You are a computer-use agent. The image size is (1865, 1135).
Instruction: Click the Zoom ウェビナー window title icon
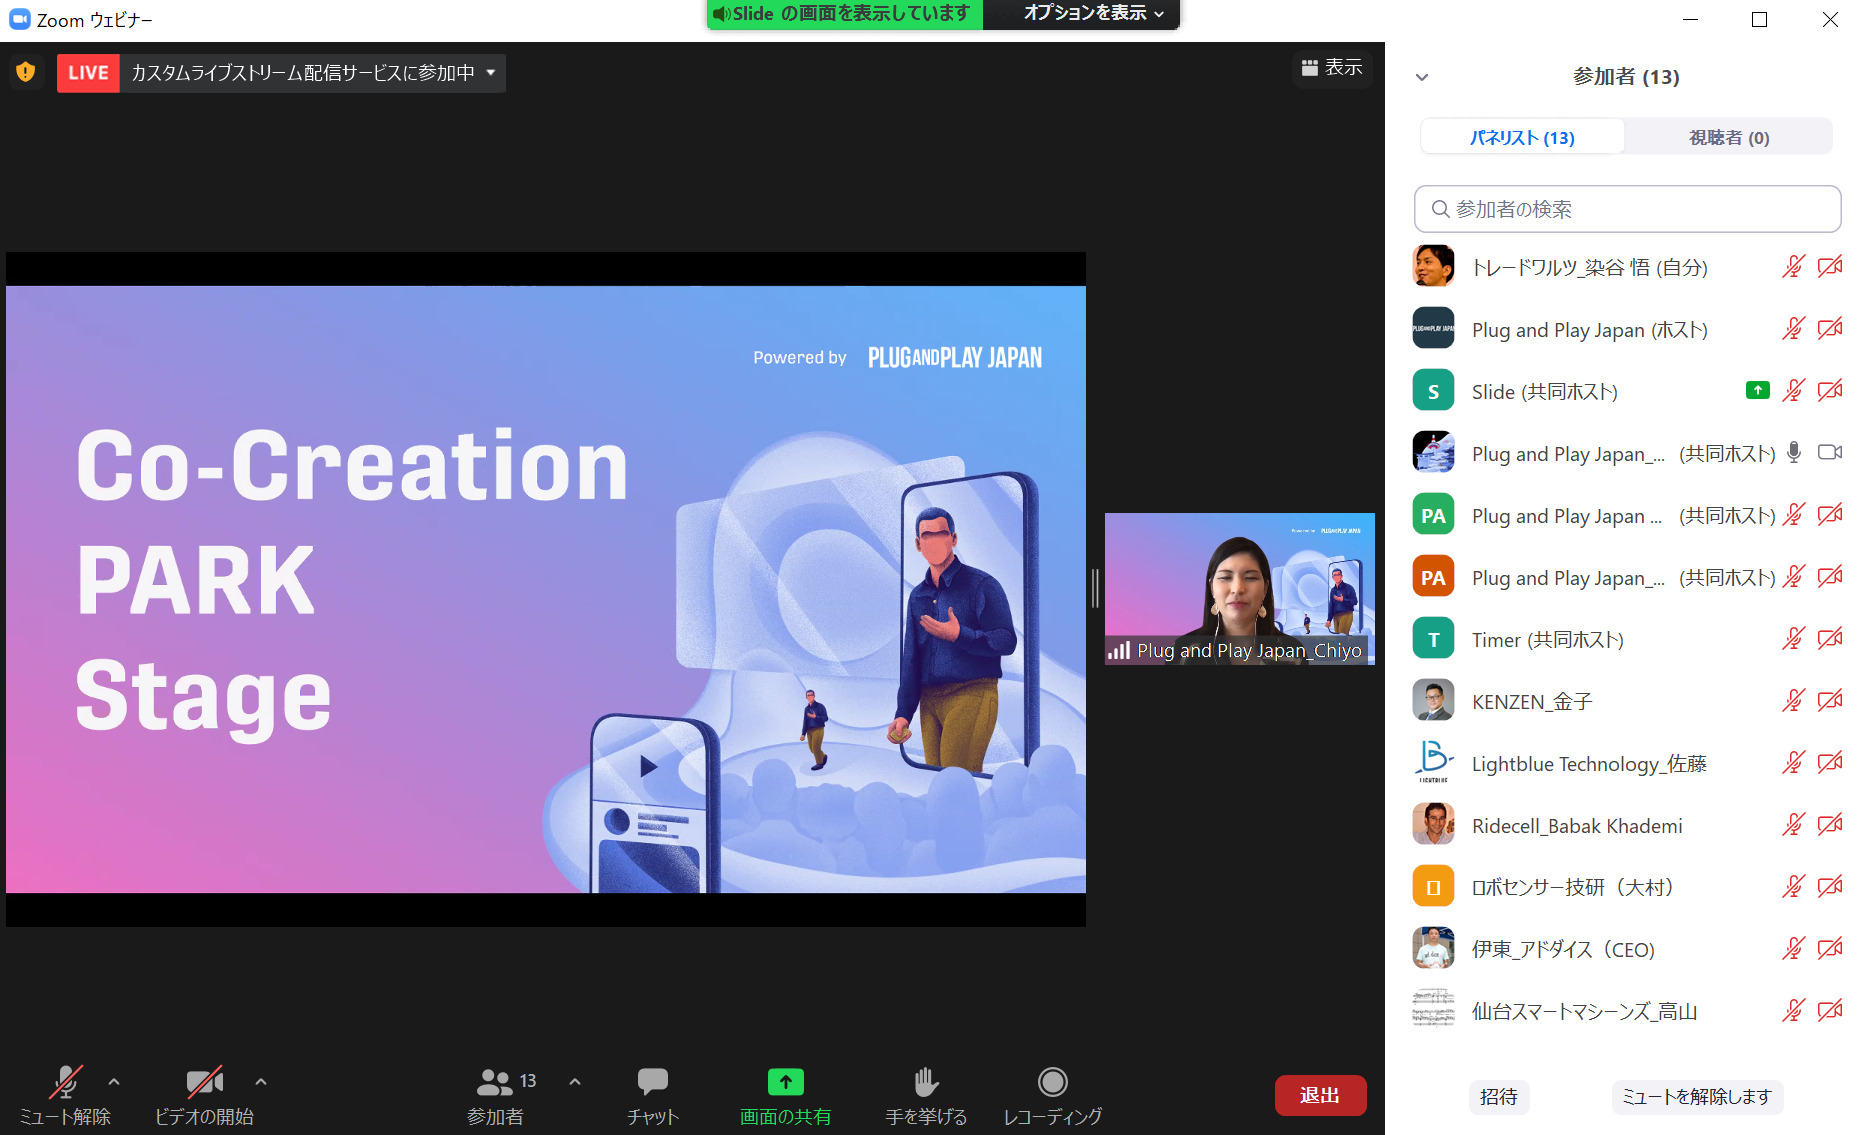(19, 19)
